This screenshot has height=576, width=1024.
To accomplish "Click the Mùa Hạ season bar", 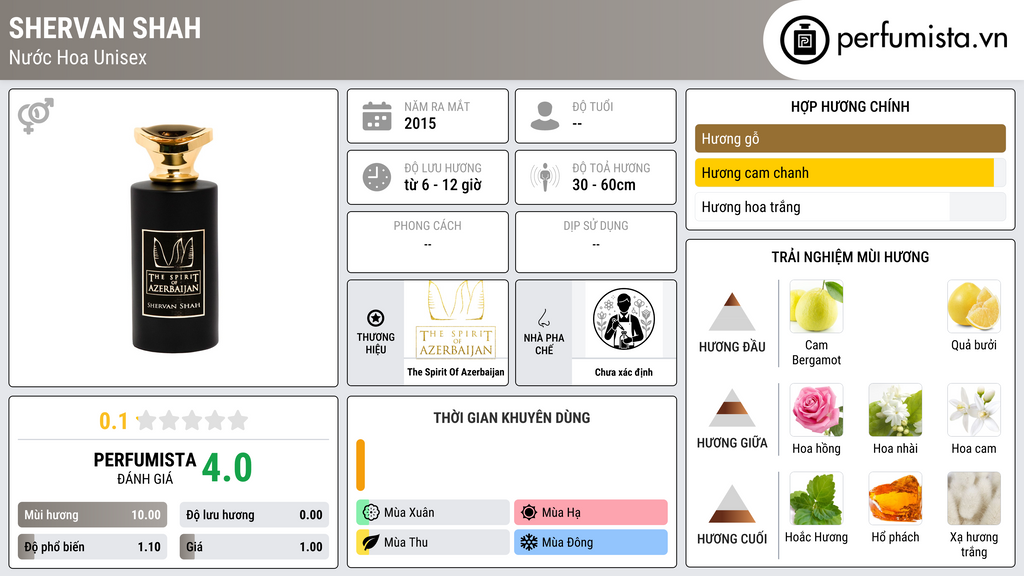I will click(591, 512).
